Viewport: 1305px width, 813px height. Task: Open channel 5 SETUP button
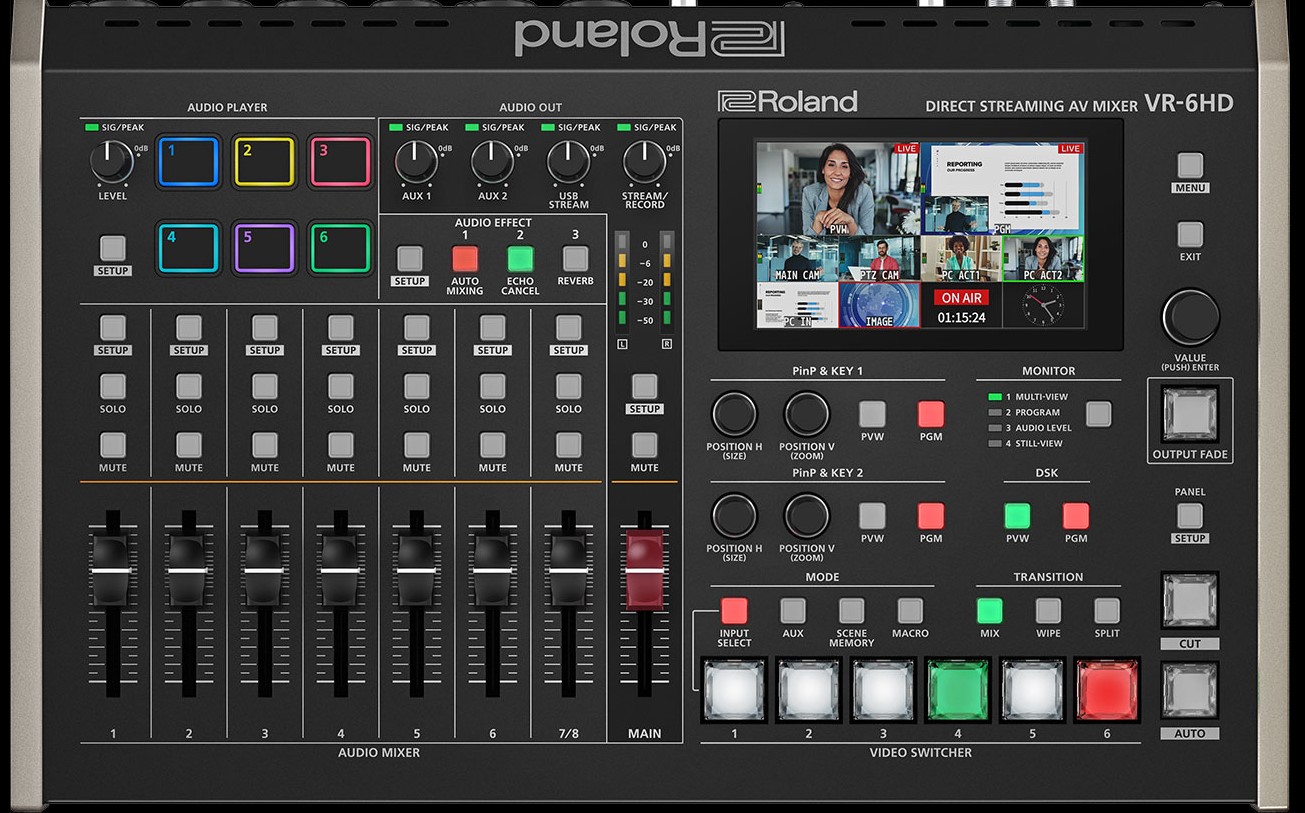coord(417,328)
